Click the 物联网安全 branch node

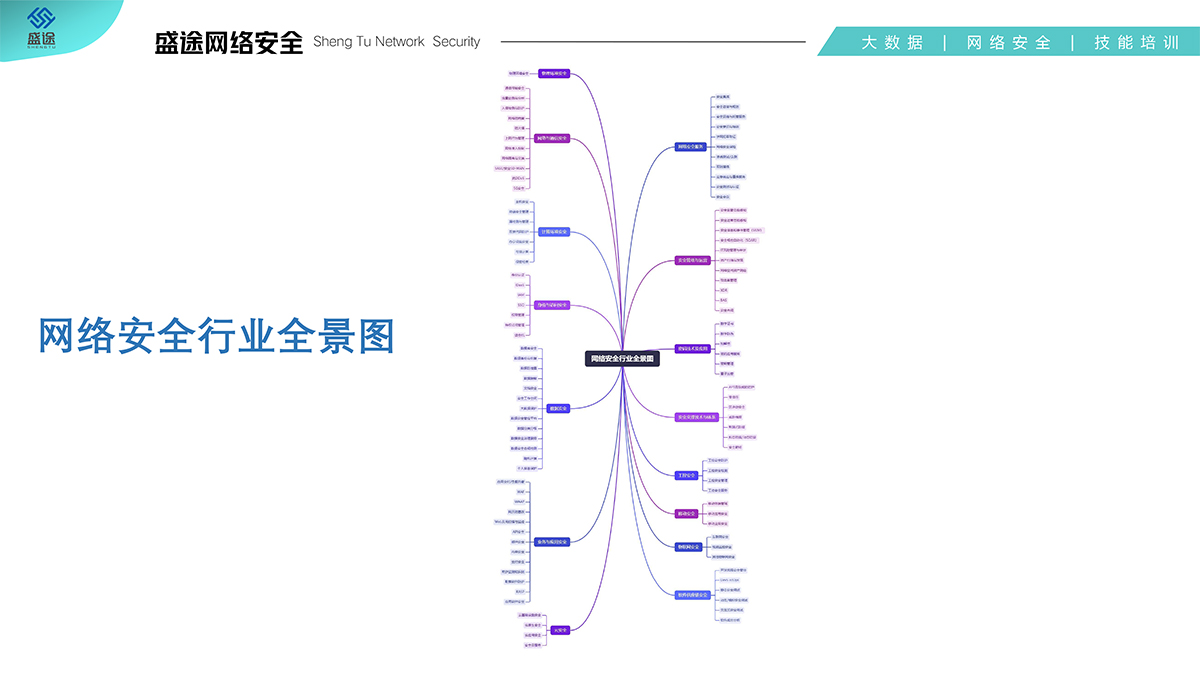coord(689,546)
